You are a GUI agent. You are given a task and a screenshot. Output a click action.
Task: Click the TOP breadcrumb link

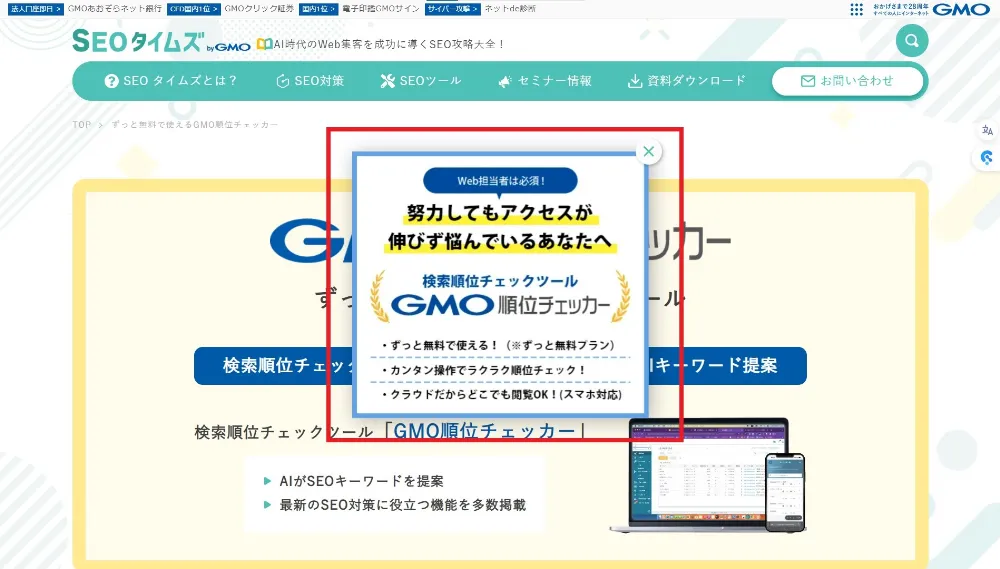82,124
